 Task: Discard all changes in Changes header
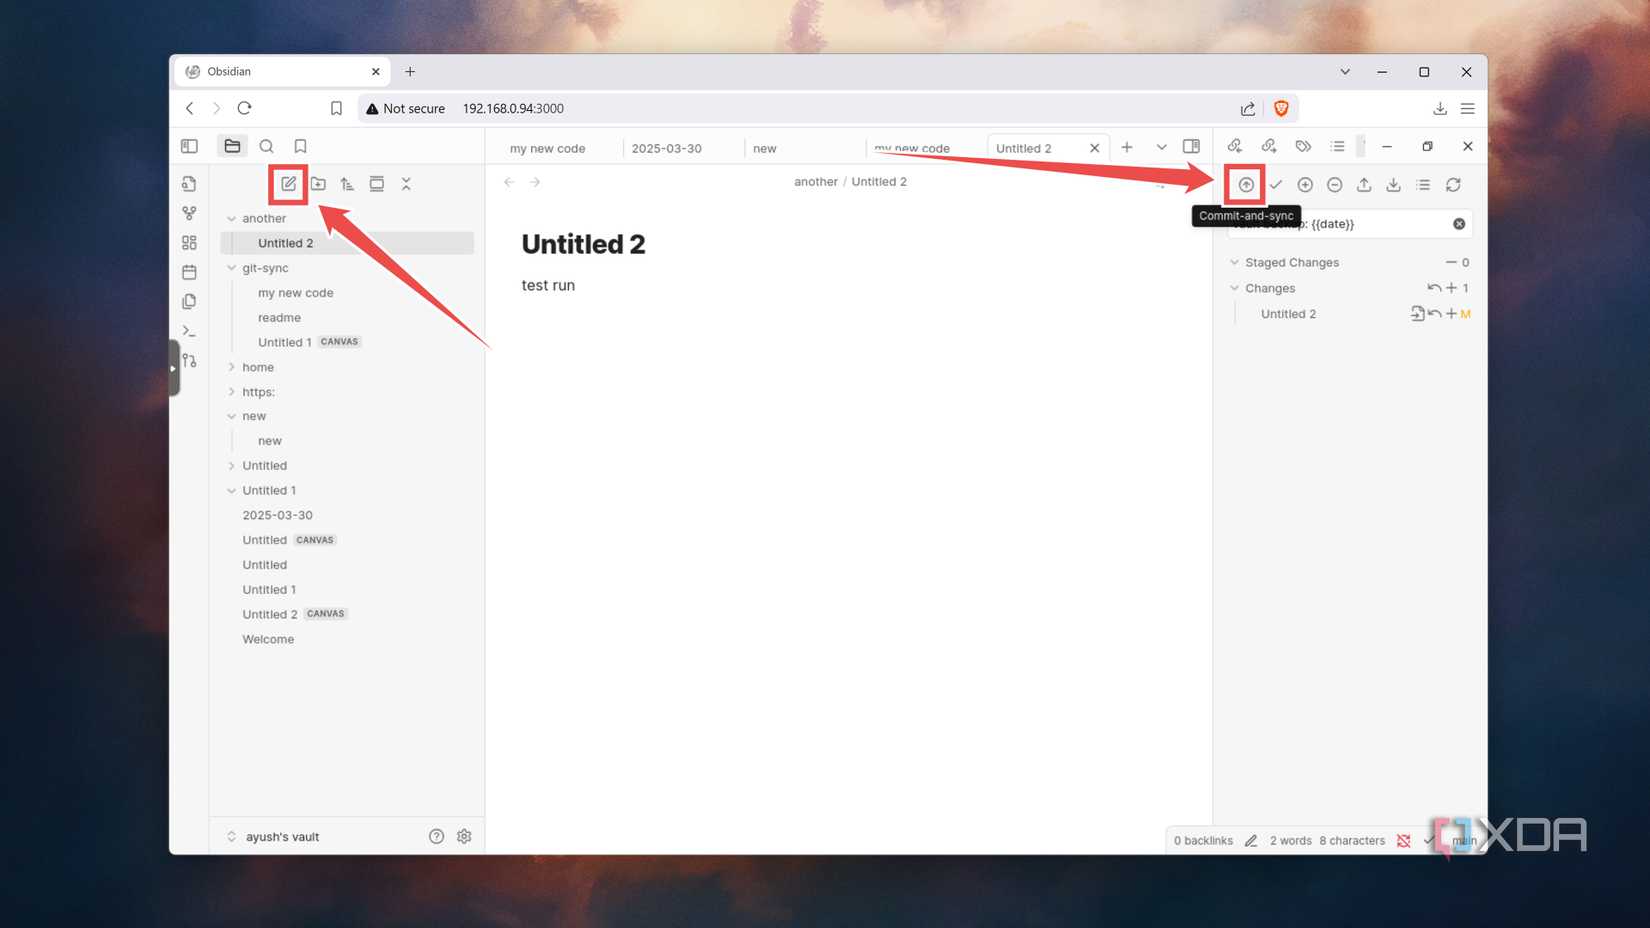coord(1434,288)
